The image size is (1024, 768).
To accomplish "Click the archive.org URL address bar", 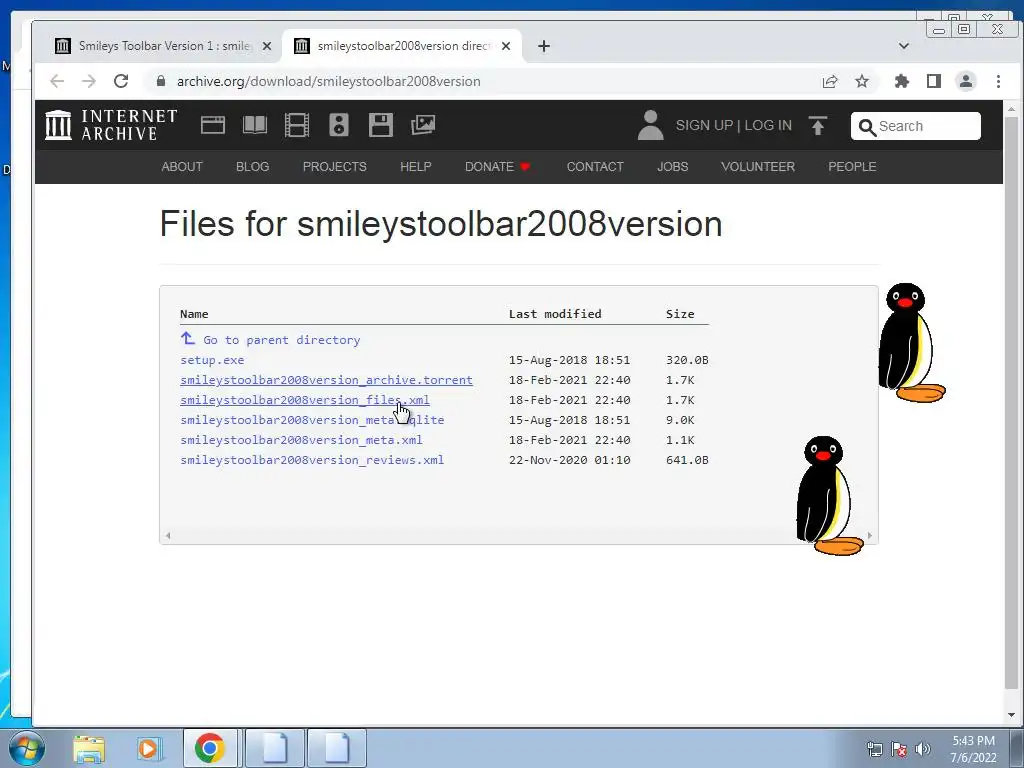I will pyautogui.click(x=483, y=81).
